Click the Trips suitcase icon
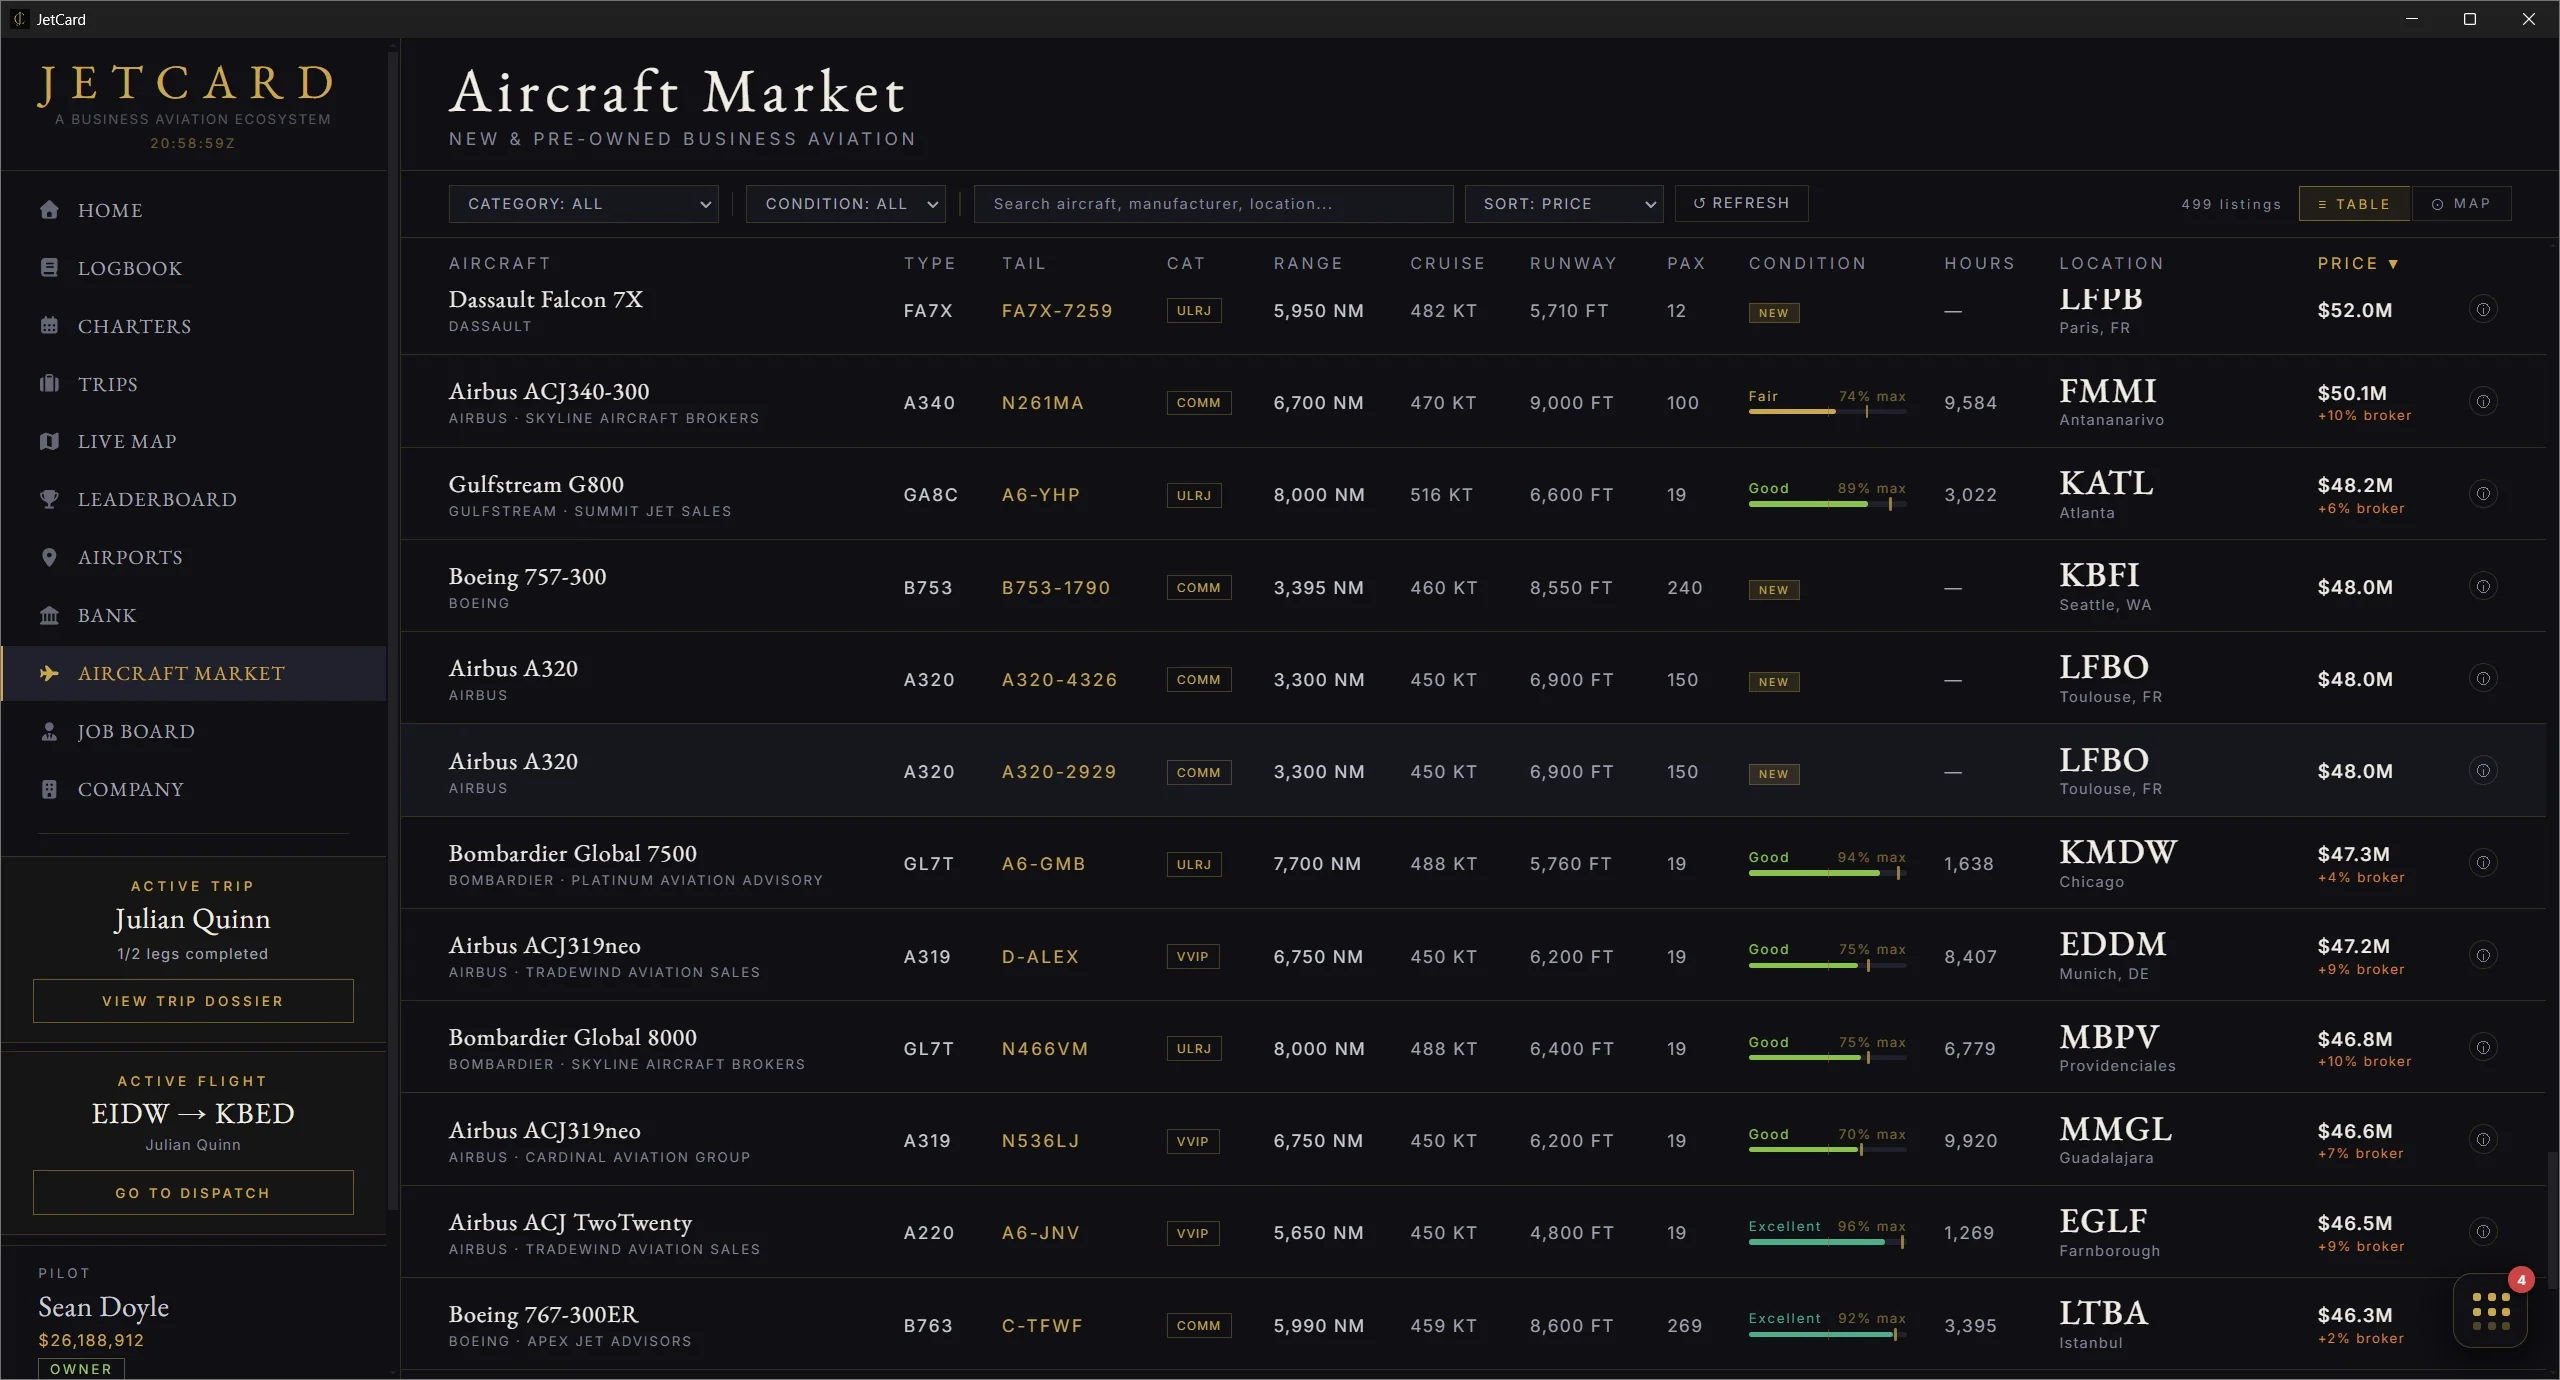Image resolution: width=2560 pixels, height=1380 pixels. 49,384
